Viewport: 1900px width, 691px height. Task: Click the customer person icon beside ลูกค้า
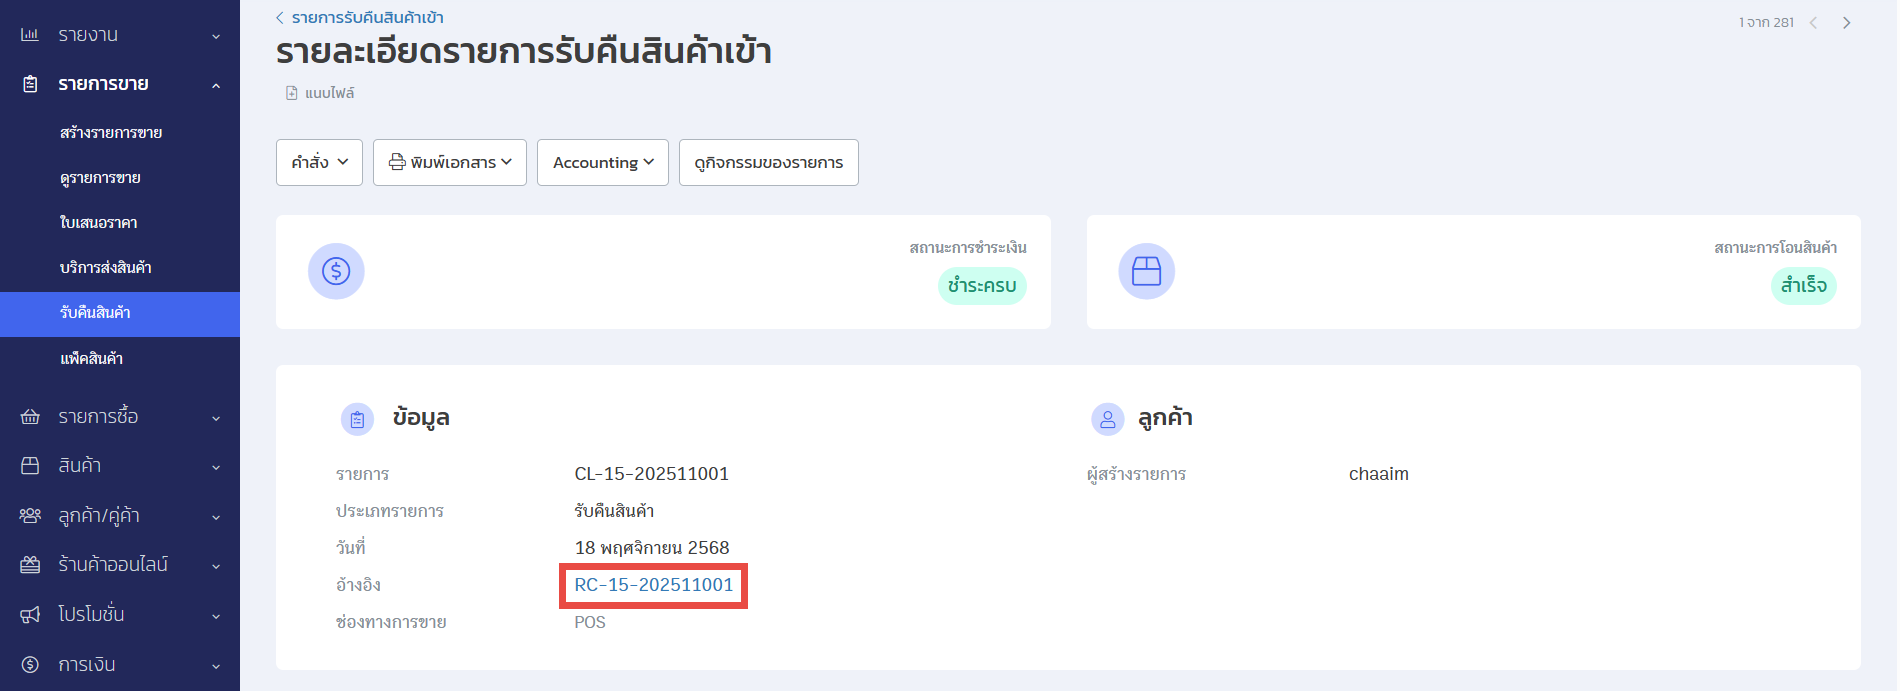pyautogui.click(x=1107, y=419)
